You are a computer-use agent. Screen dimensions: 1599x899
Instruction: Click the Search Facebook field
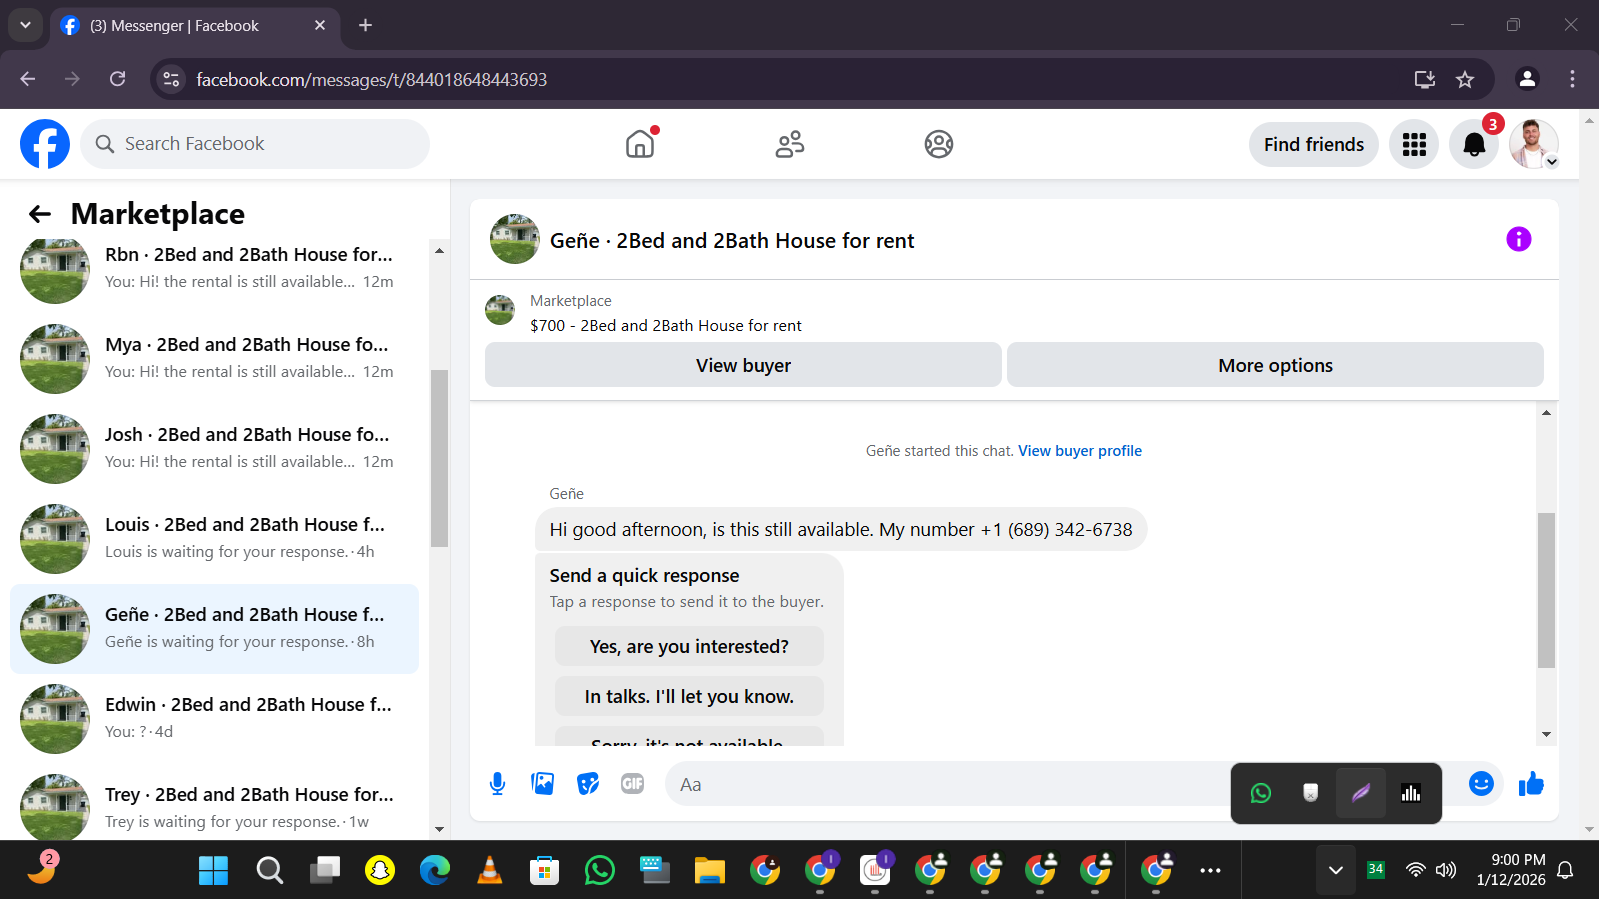click(x=255, y=144)
